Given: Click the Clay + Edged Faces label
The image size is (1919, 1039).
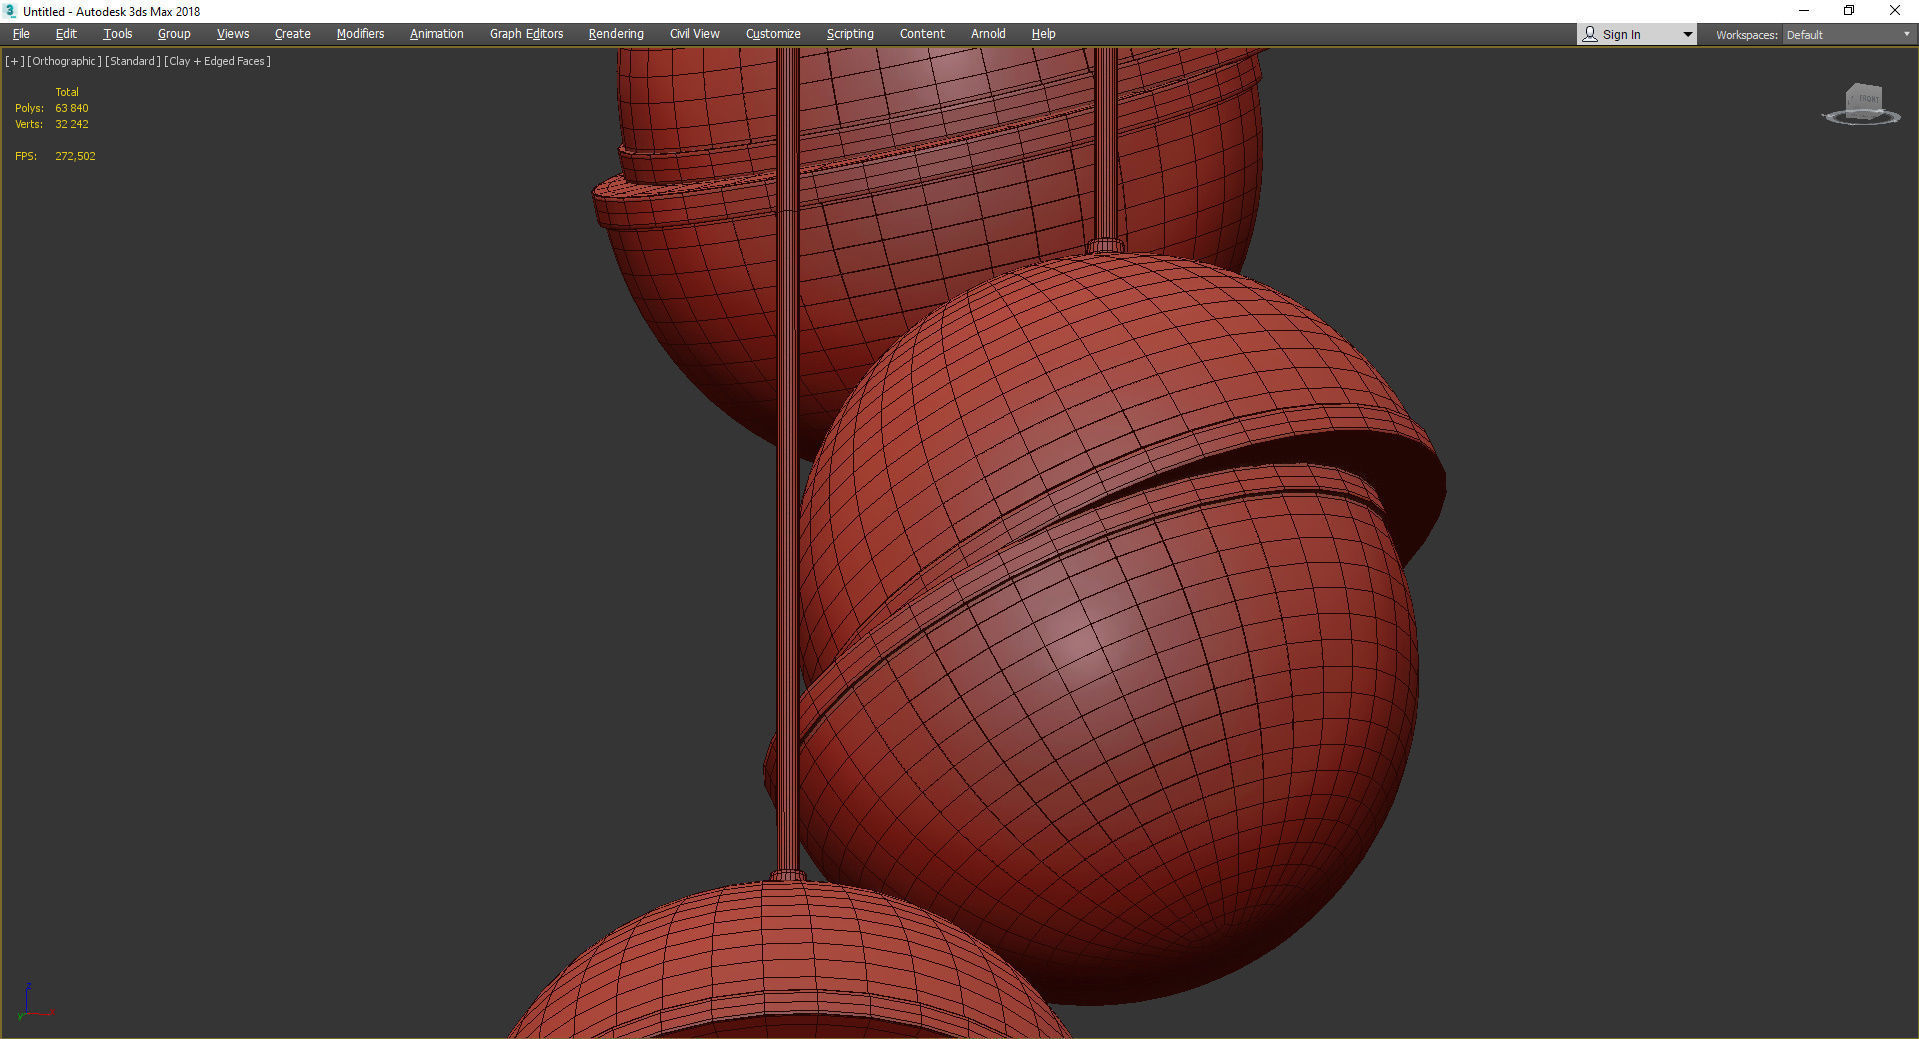Looking at the screenshot, I should pos(217,61).
